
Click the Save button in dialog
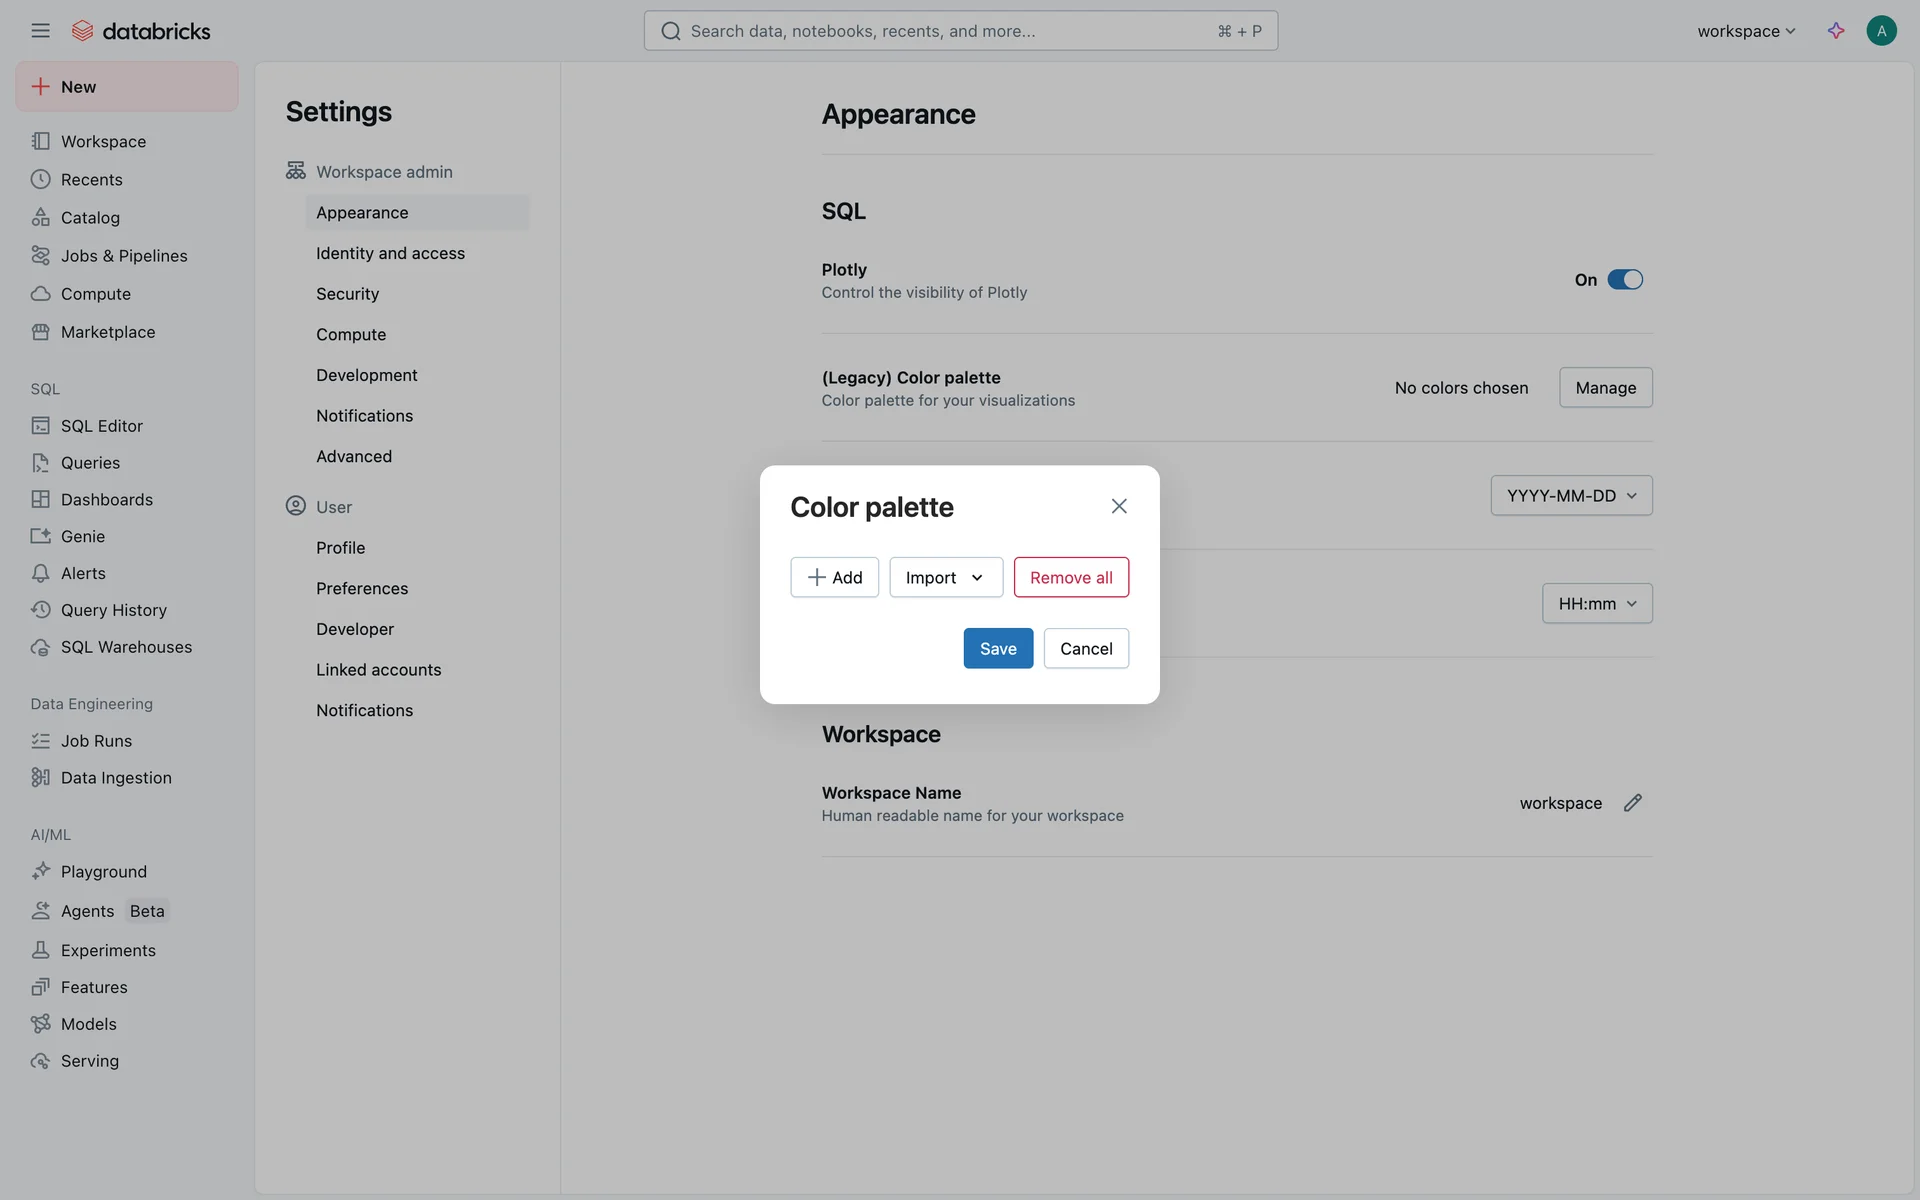pos(998,648)
